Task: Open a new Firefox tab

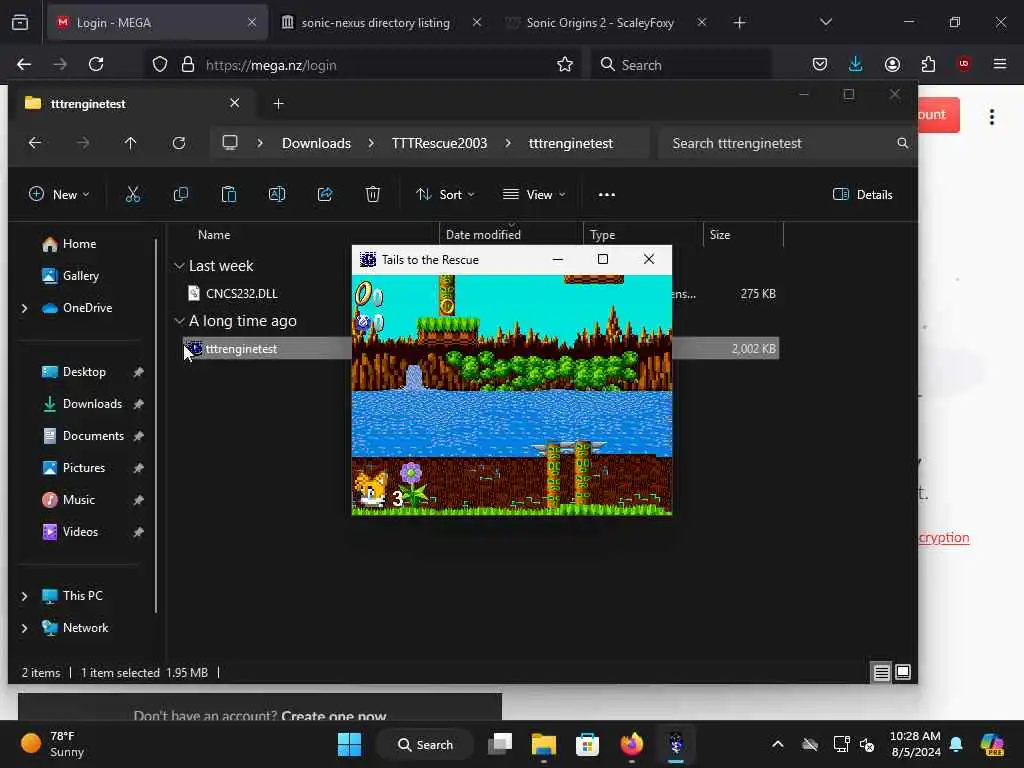Action: [739, 22]
